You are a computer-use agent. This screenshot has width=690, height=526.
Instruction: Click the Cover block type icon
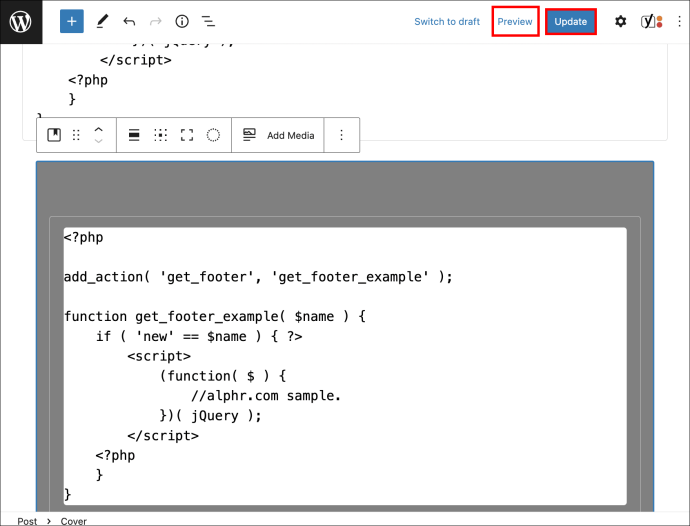click(x=54, y=135)
